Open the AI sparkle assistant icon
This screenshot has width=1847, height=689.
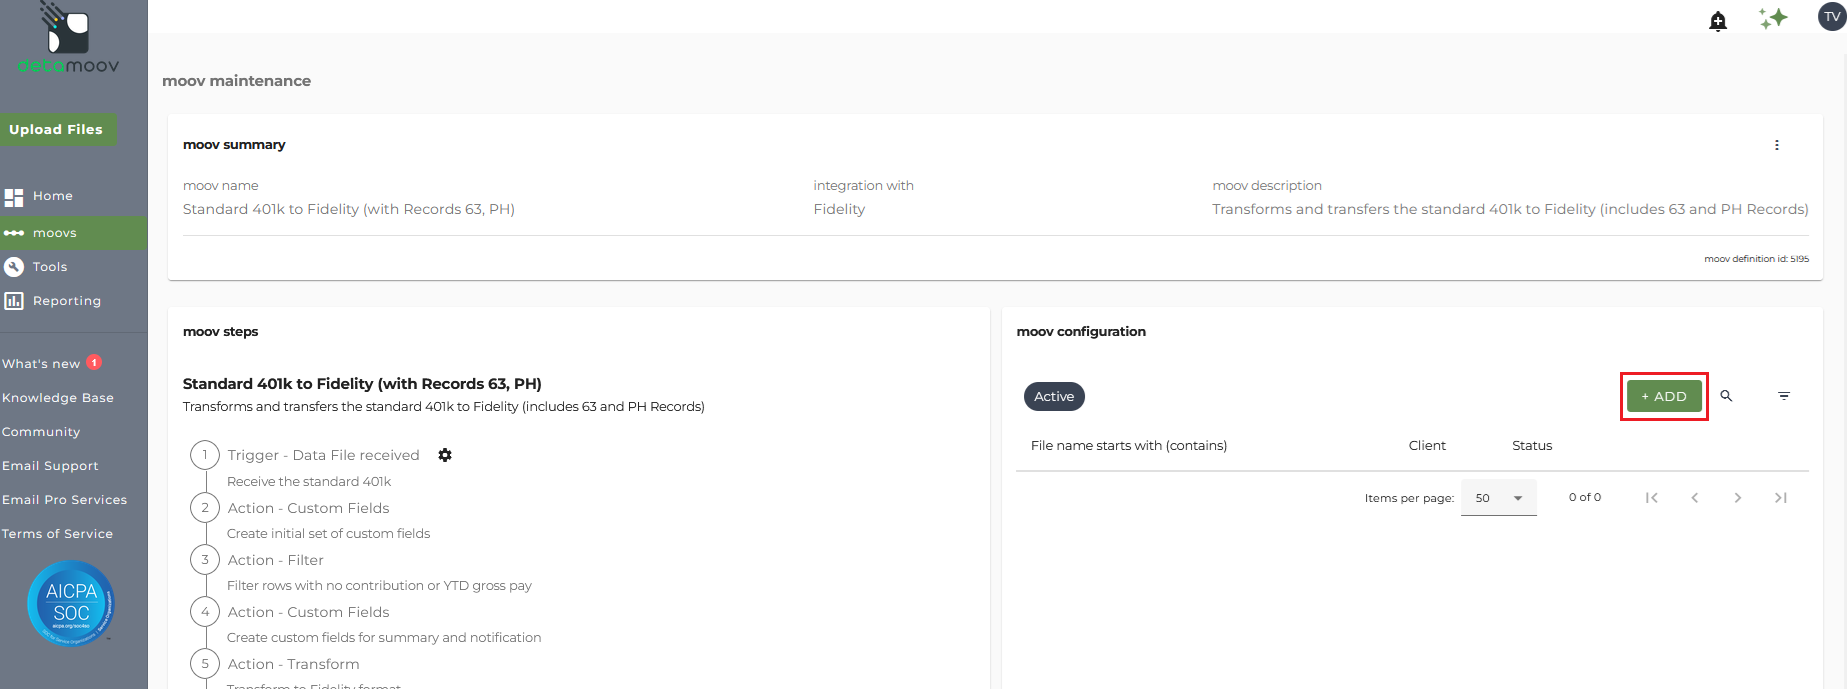pos(1773,18)
